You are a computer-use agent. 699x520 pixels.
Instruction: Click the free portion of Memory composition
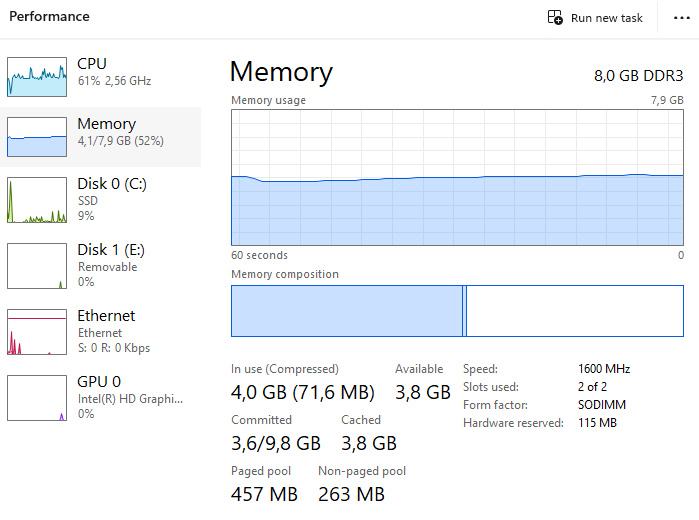point(574,311)
